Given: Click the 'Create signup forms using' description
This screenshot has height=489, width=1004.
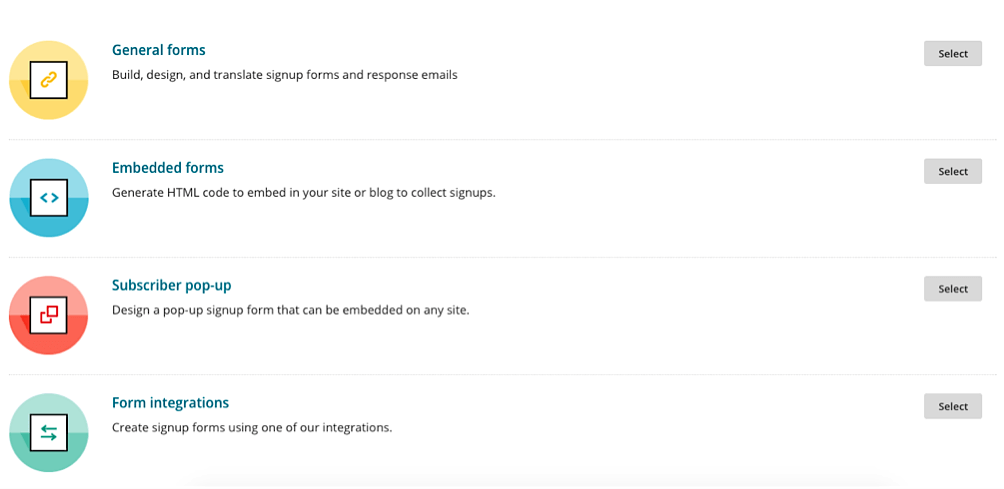Looking at the screenshot, I should 252,428.
